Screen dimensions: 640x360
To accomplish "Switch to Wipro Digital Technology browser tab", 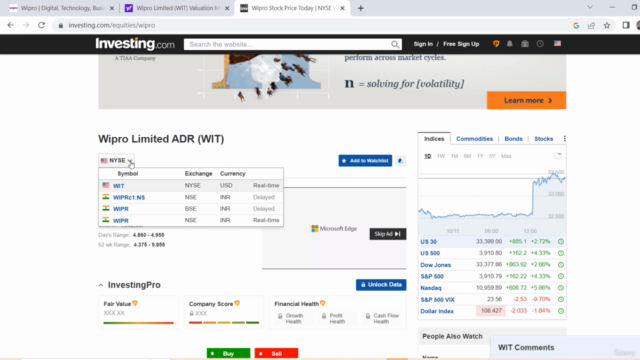I will click(62, 8).
